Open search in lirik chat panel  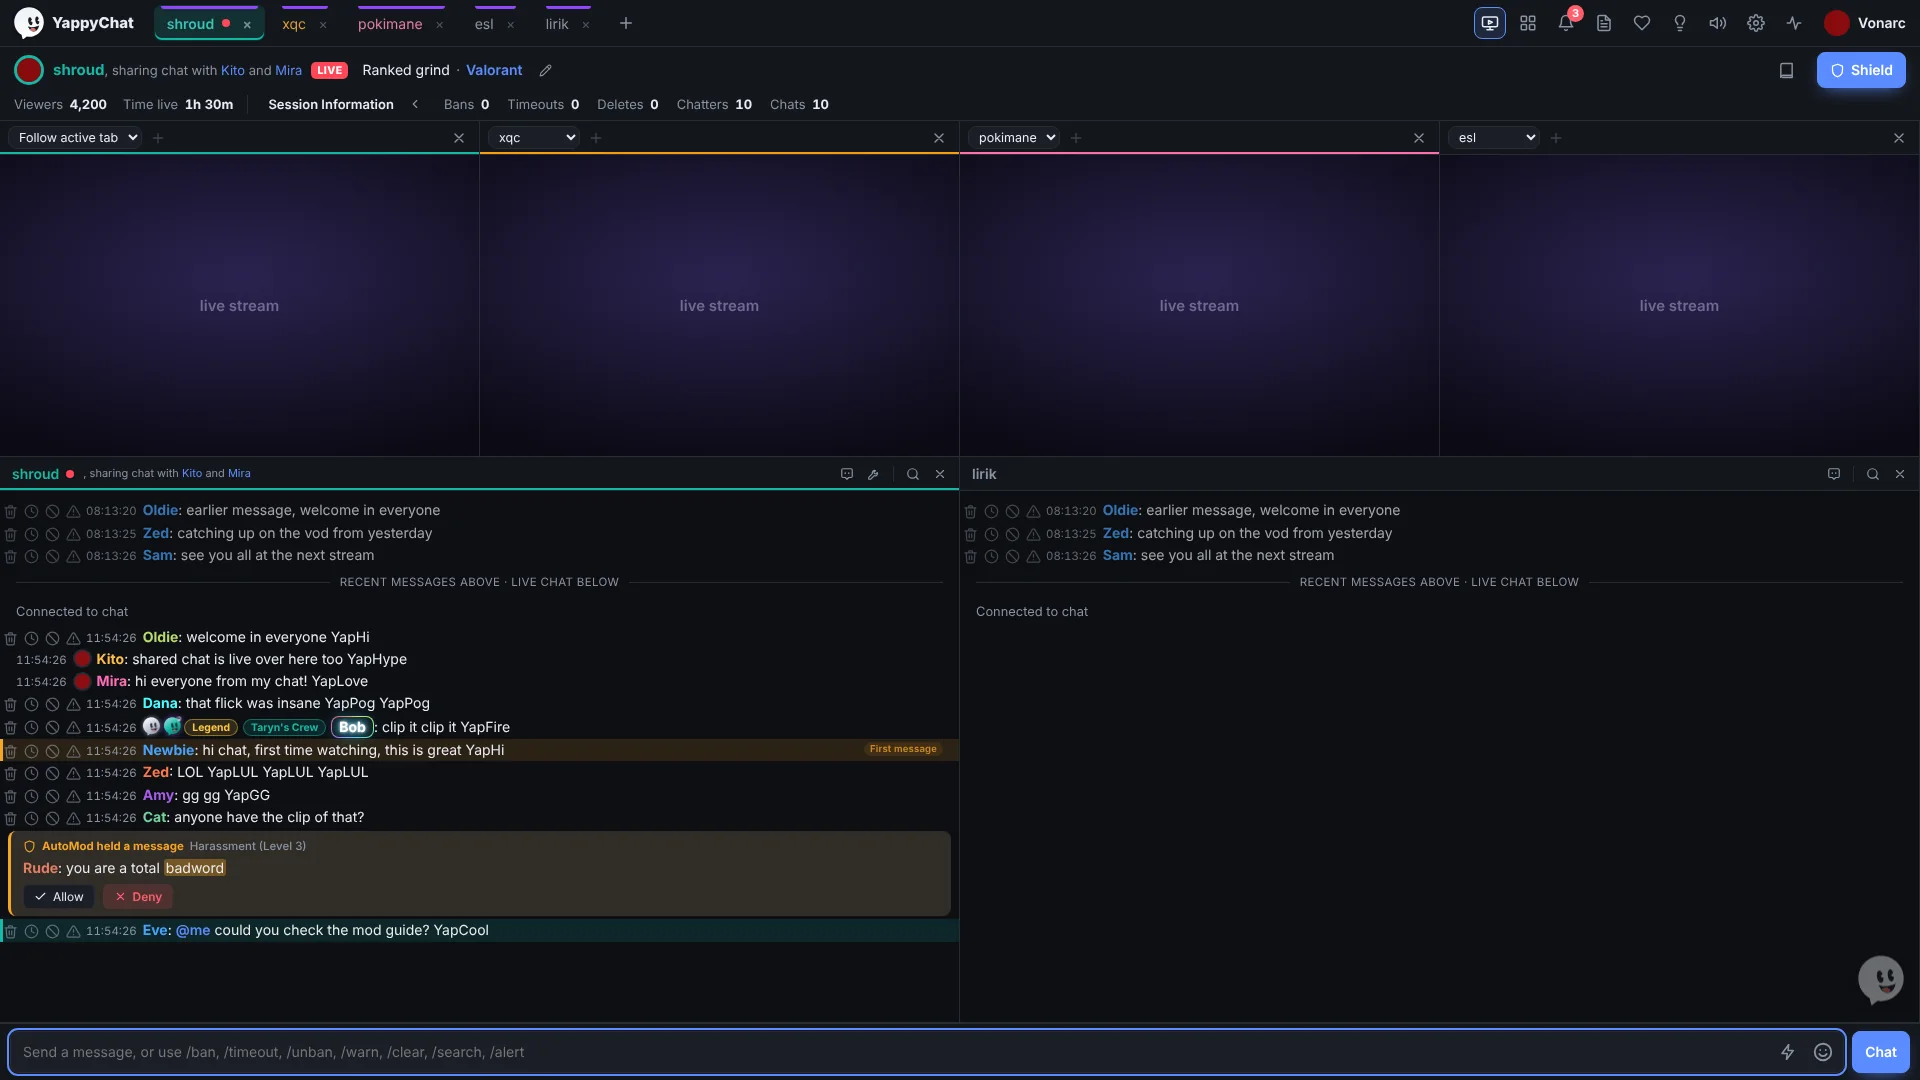(1873, 474)
